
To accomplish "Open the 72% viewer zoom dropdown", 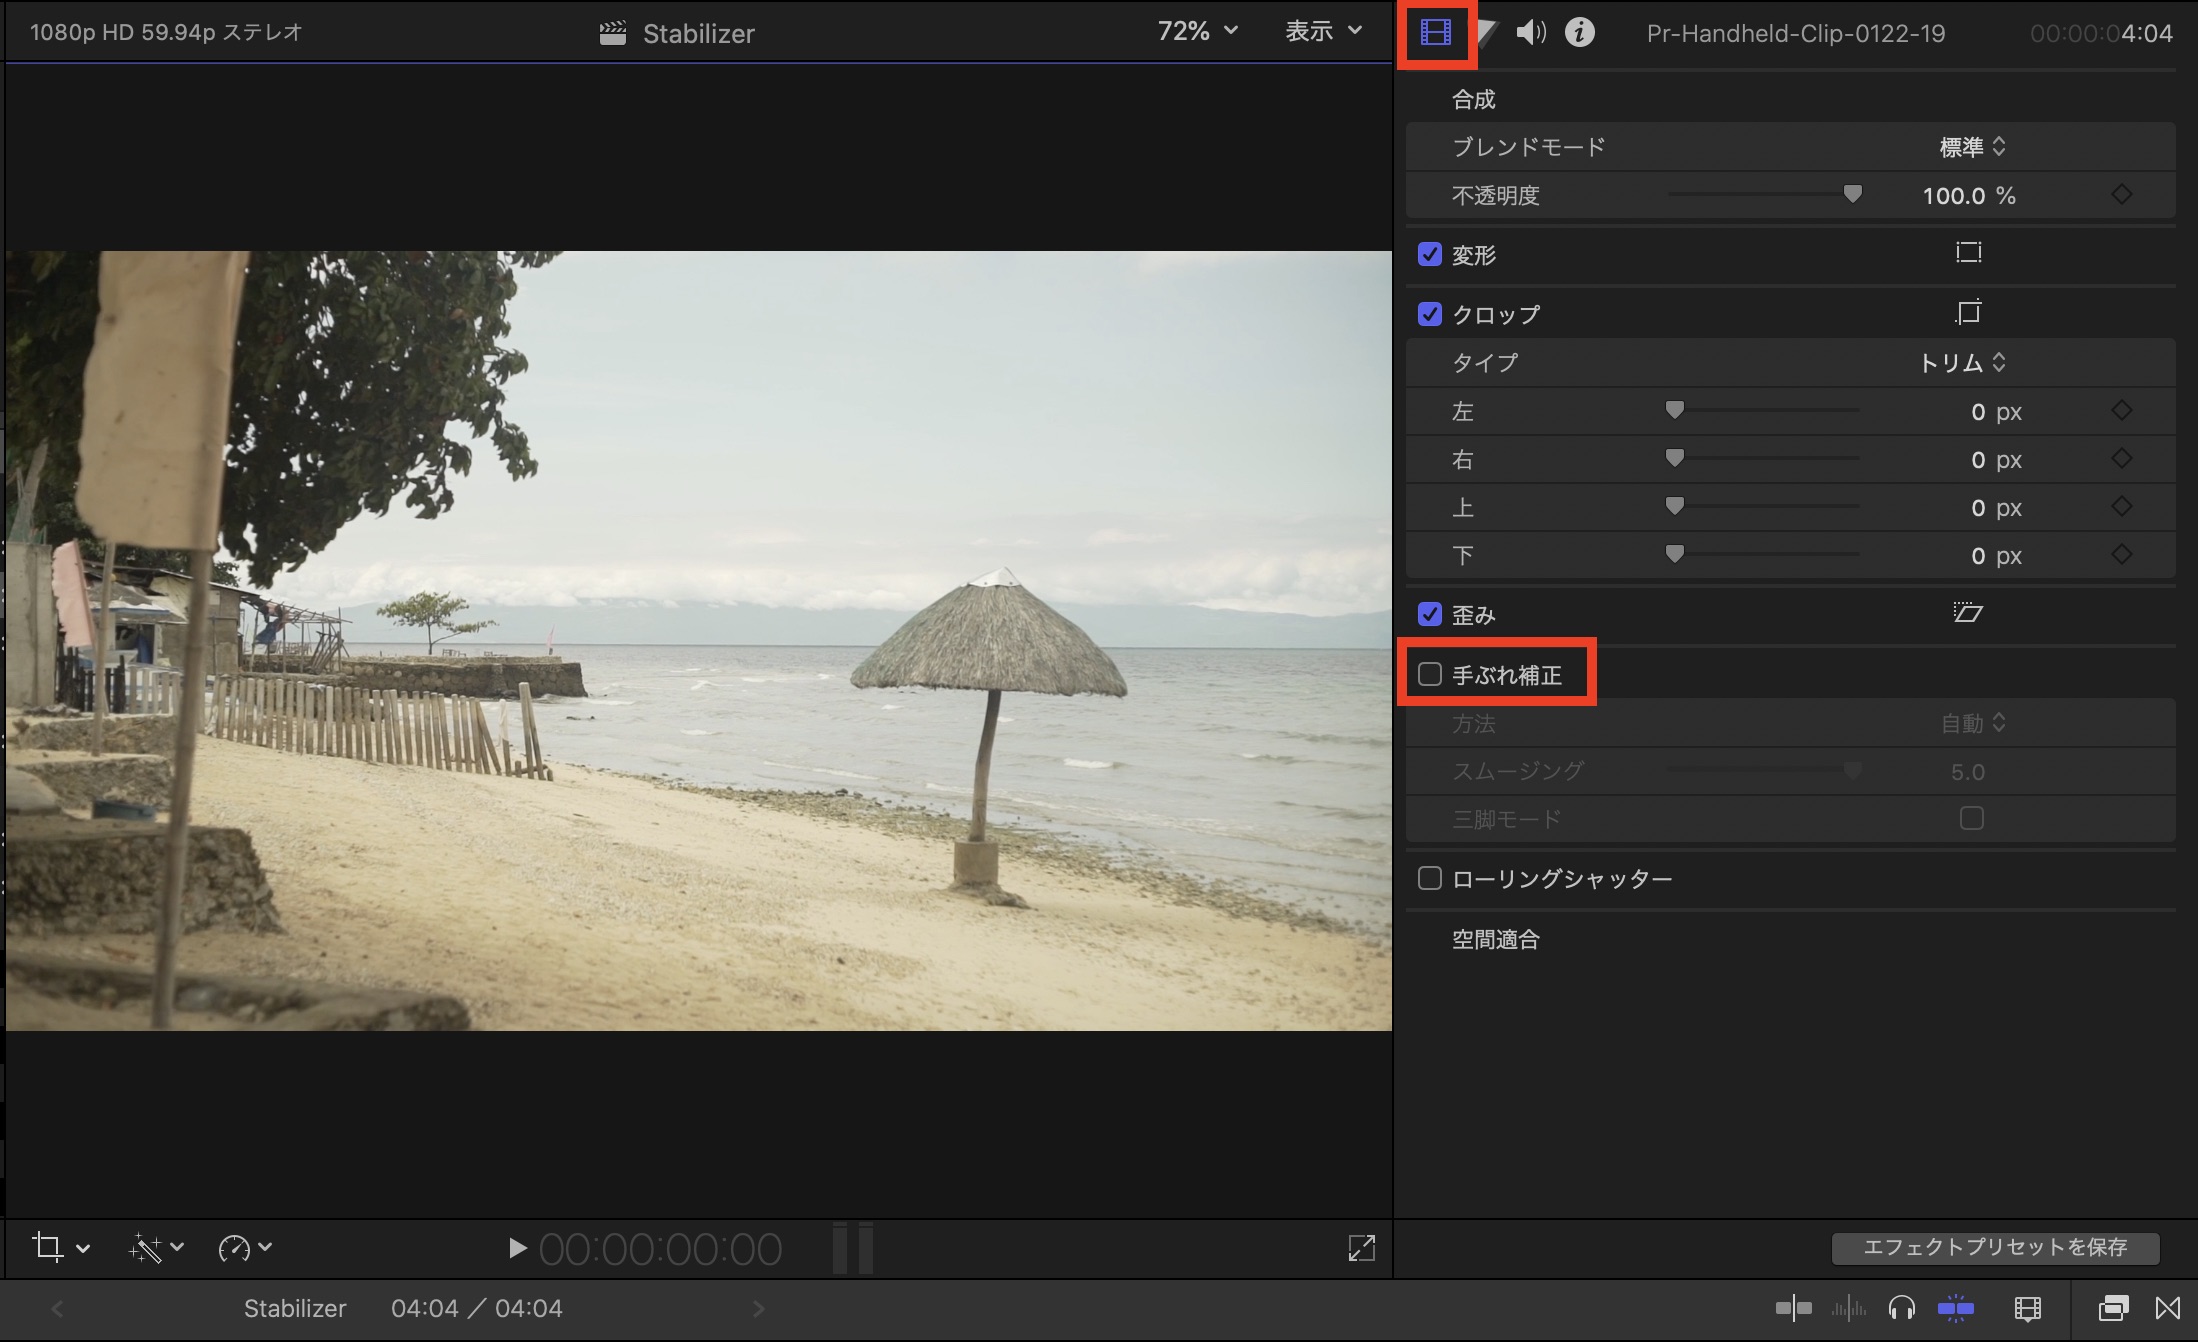I will 1197,32.
